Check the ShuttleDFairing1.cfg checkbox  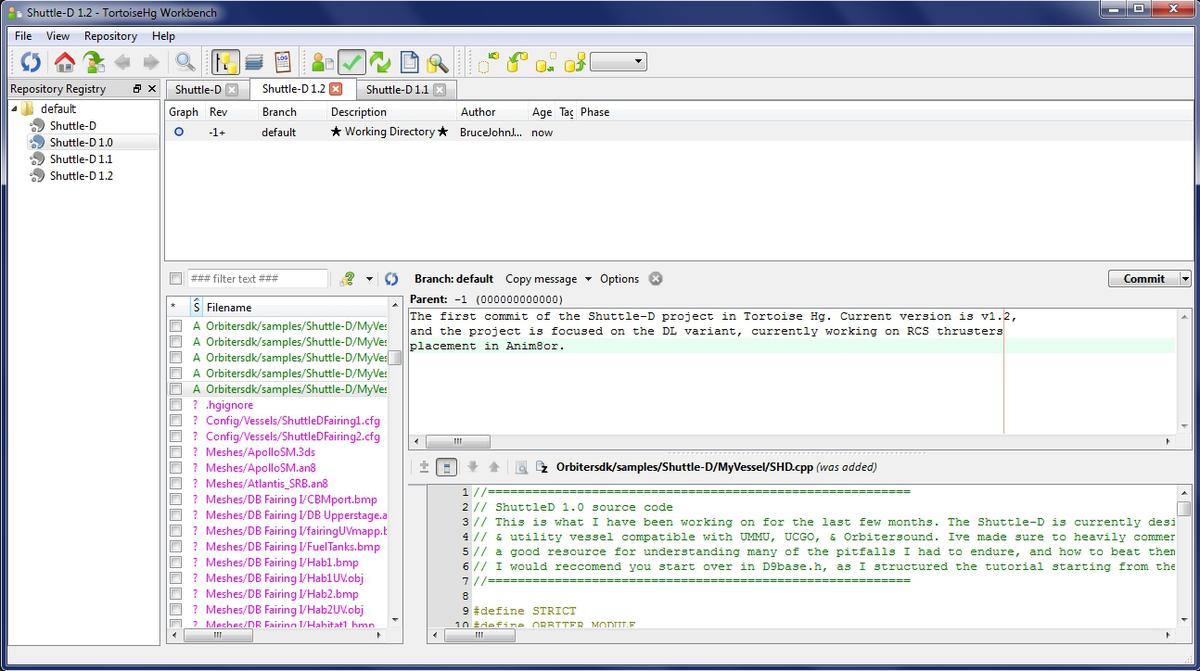[176, 421]
